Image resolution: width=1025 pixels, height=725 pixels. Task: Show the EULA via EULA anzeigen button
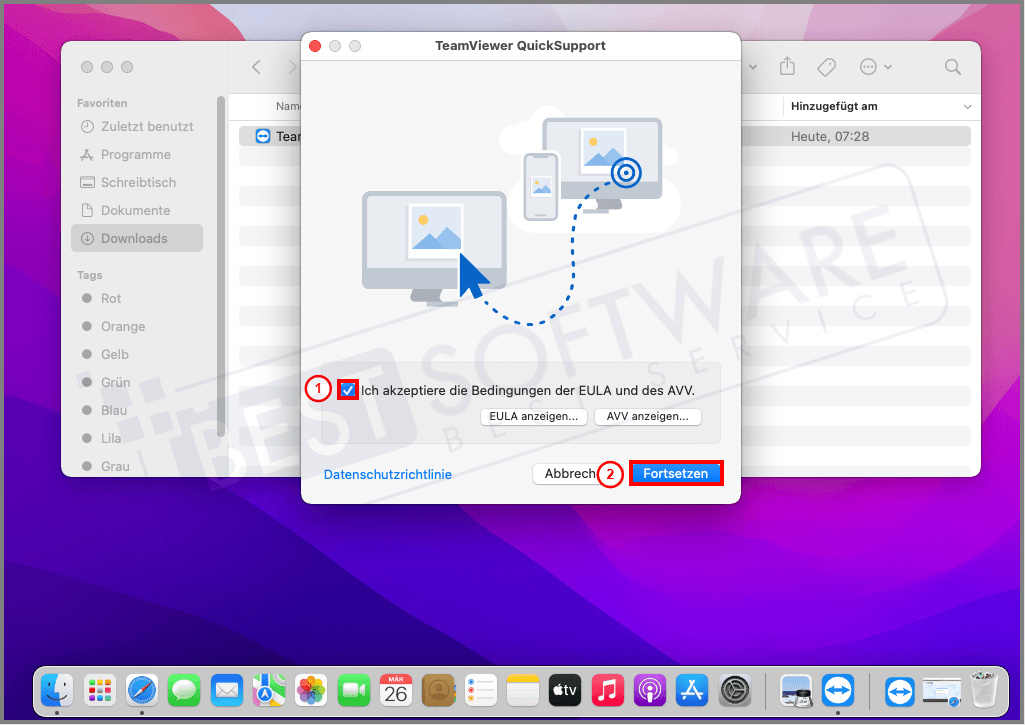tap(533, 417)
